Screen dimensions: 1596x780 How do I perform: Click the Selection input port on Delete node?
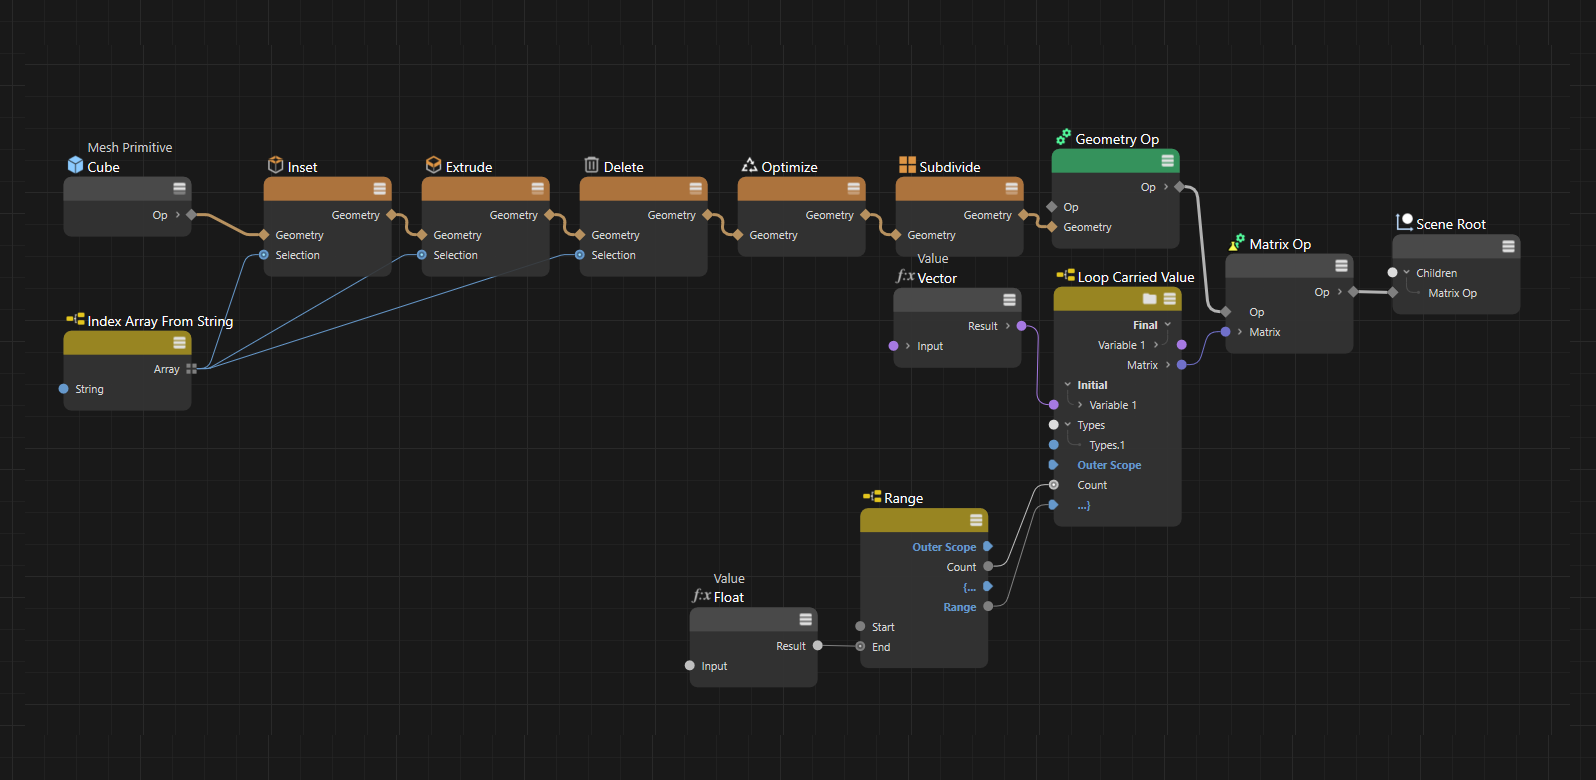(x=580, y=255)
